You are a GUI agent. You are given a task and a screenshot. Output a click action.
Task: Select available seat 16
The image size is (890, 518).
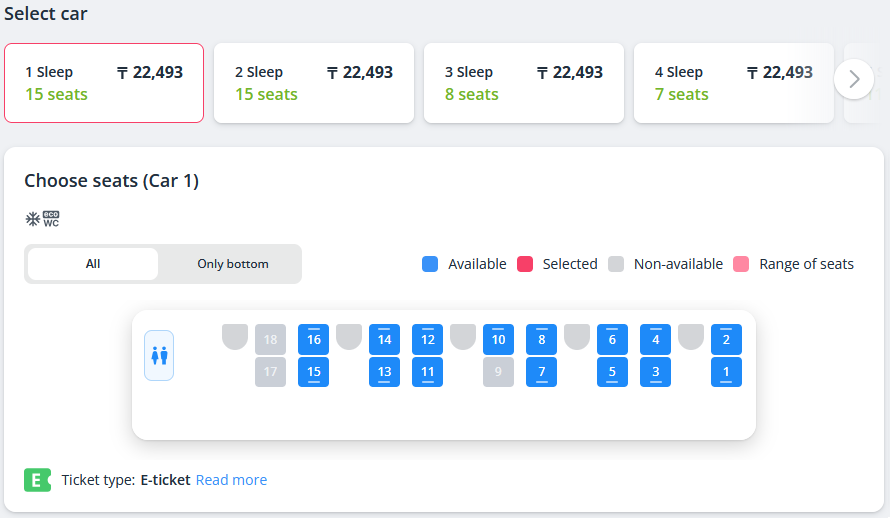coord(314,340)
